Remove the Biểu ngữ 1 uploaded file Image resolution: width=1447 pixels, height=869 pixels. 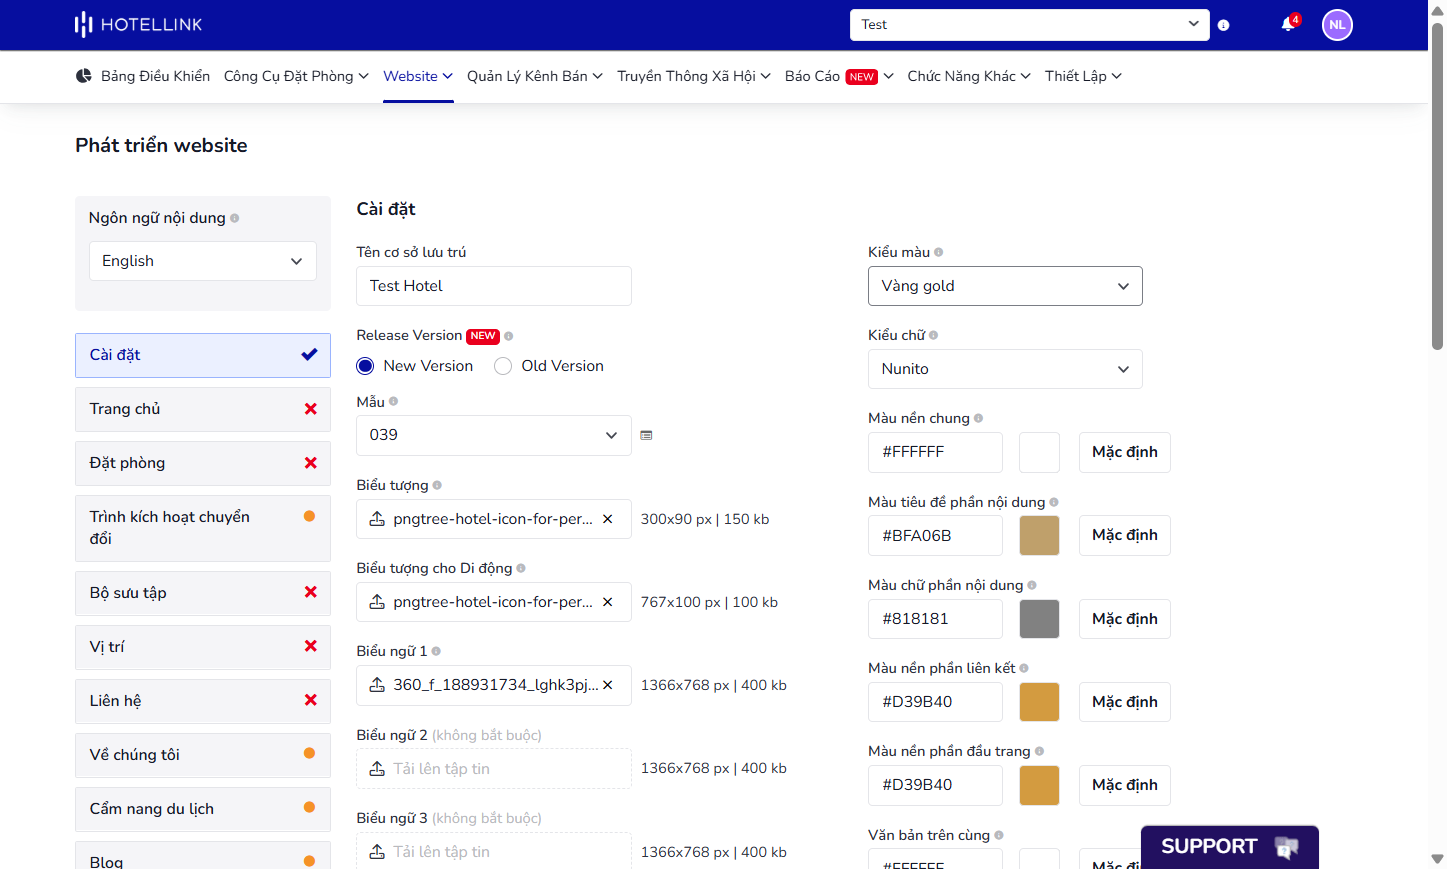pos(607,685)
